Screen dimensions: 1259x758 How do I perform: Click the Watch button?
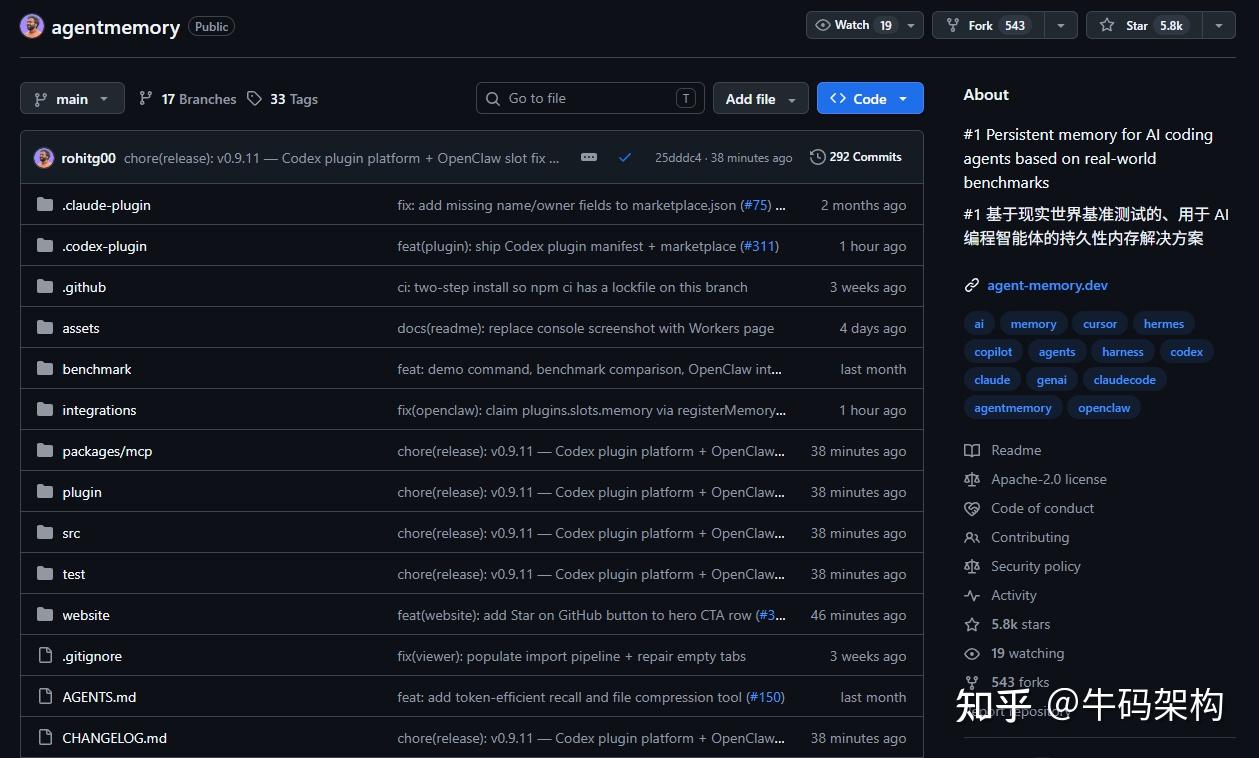[x=854, y=25]
